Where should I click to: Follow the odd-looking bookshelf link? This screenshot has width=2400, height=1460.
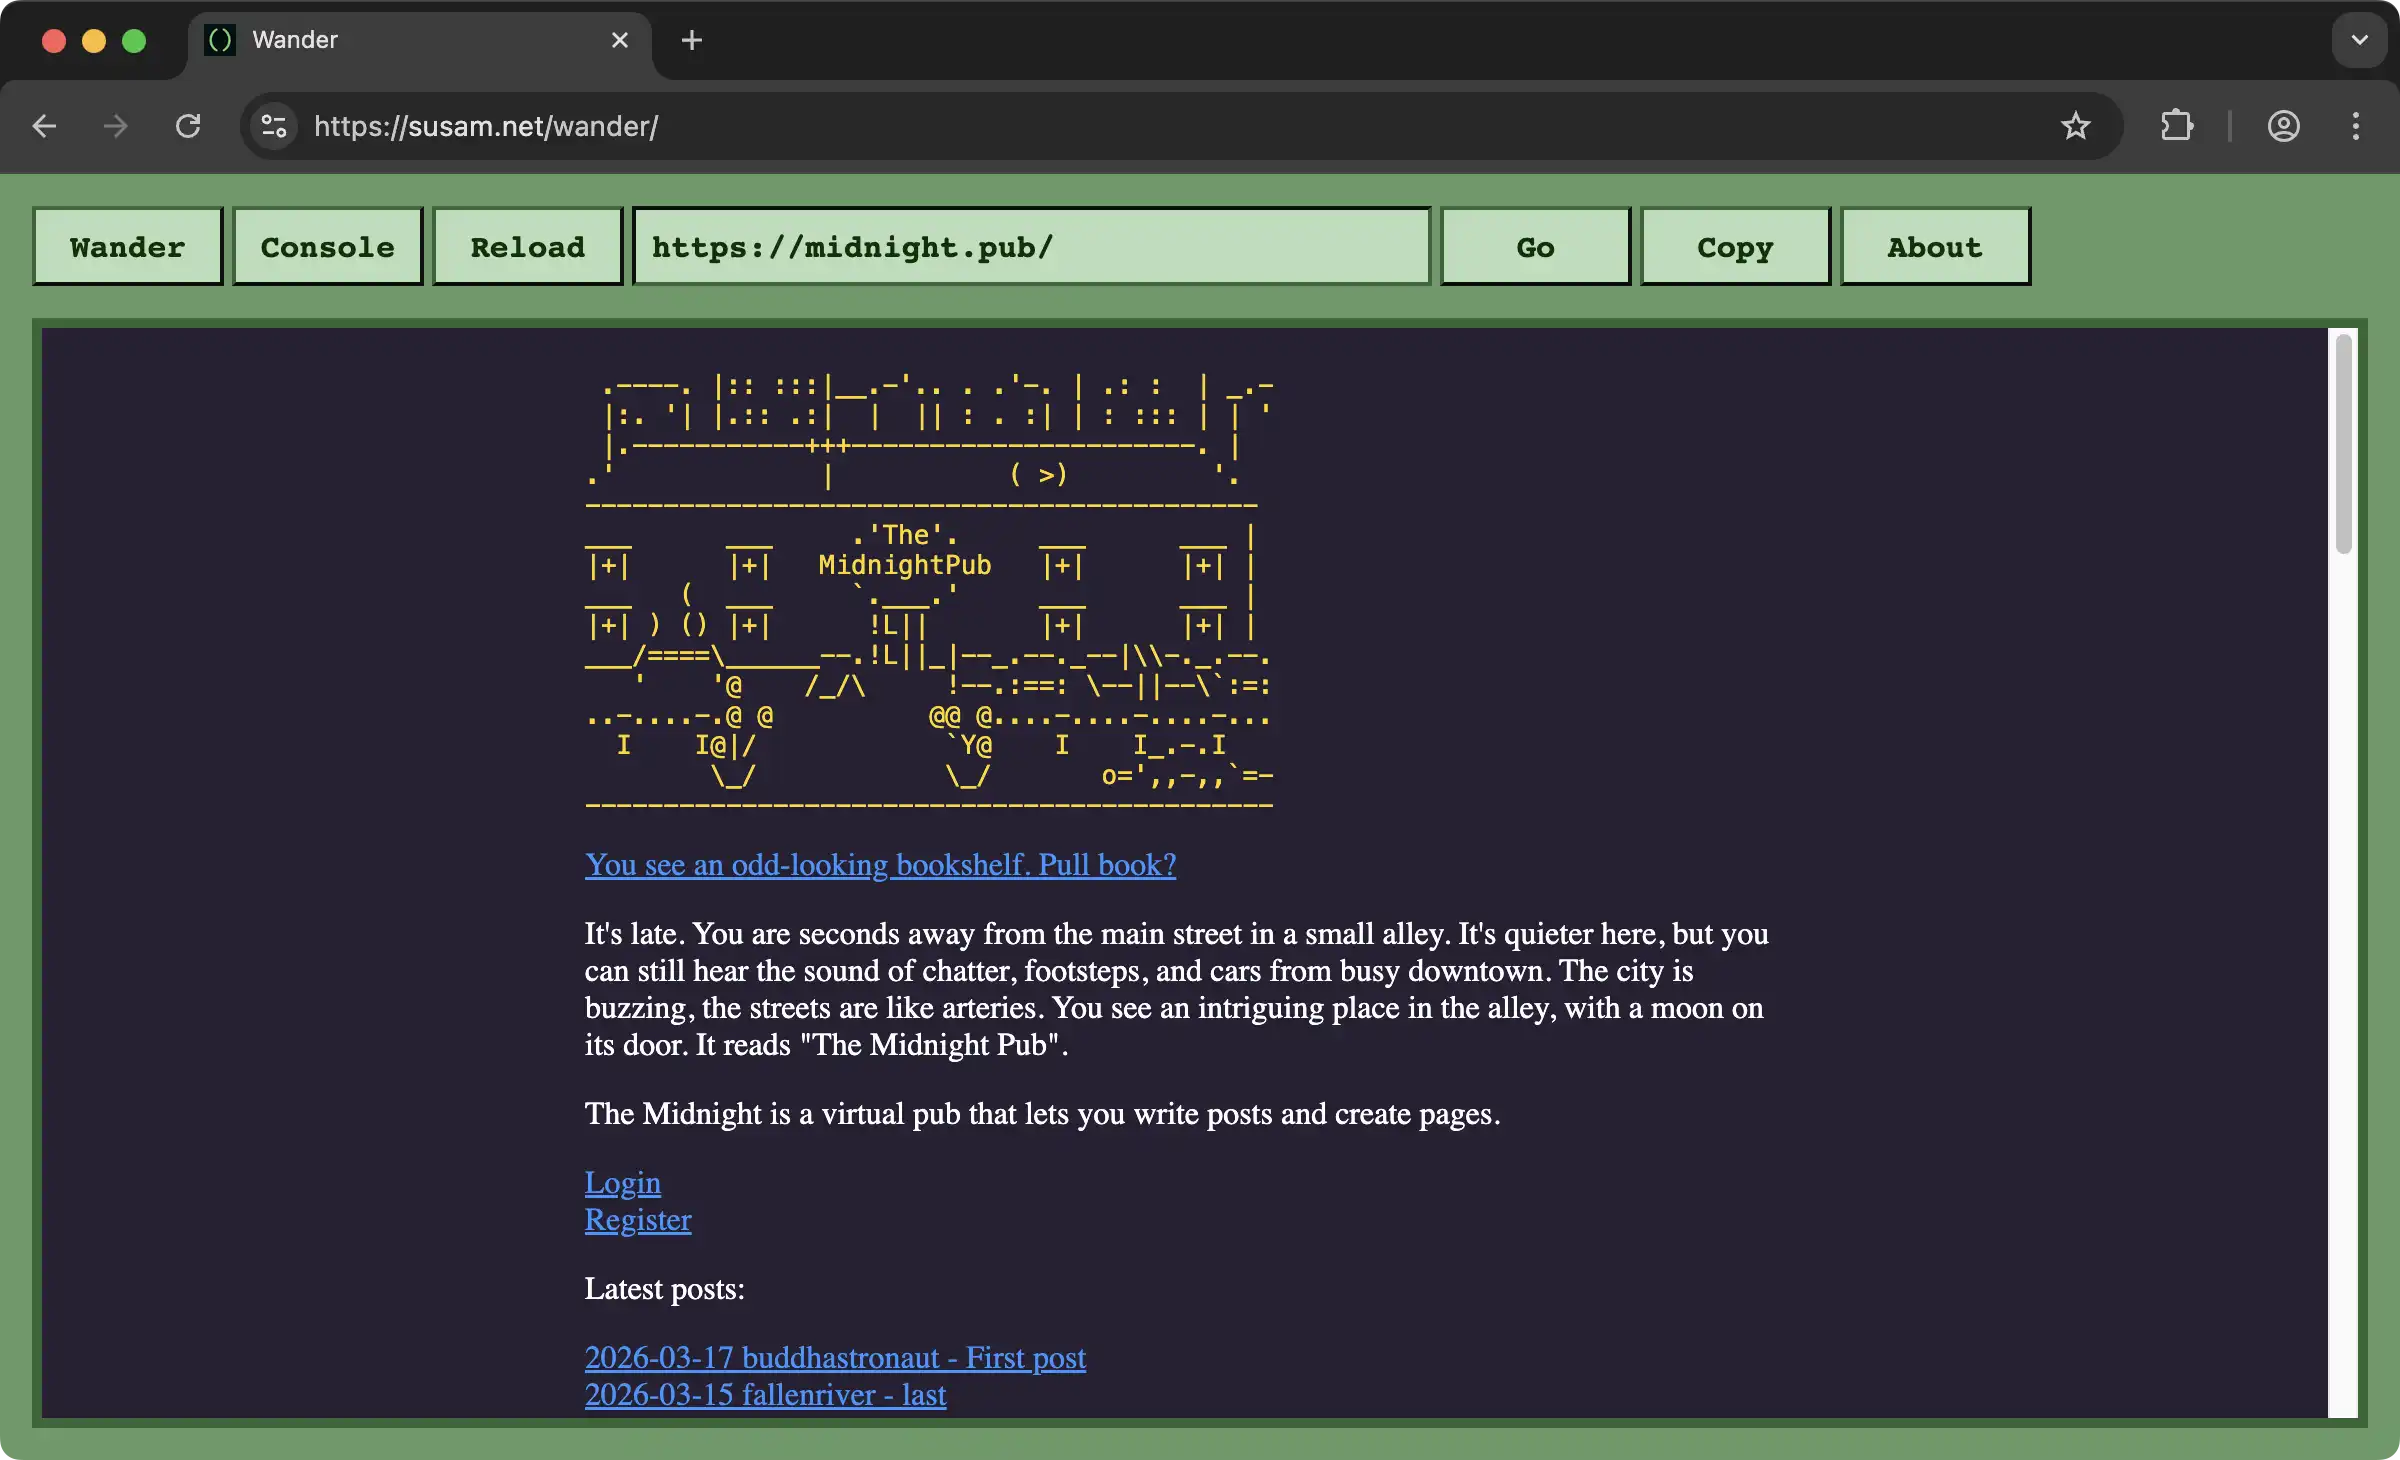click(880, 865)
